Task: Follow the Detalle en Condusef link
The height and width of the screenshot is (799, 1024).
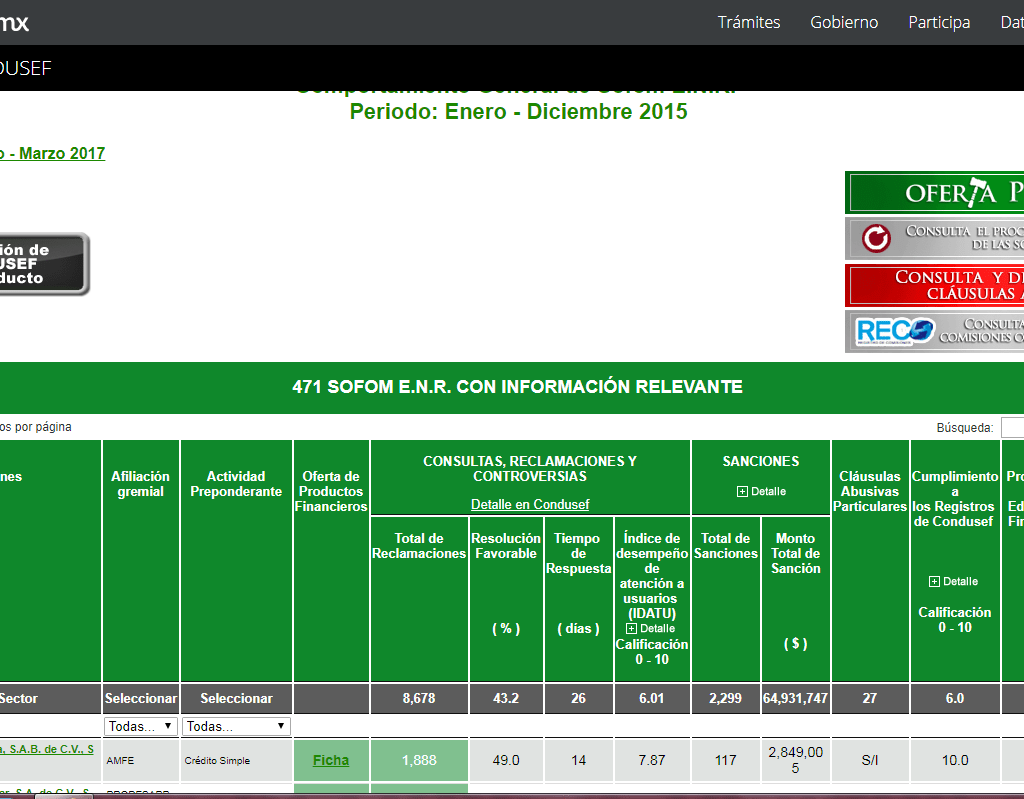Action: pos(530,504)
